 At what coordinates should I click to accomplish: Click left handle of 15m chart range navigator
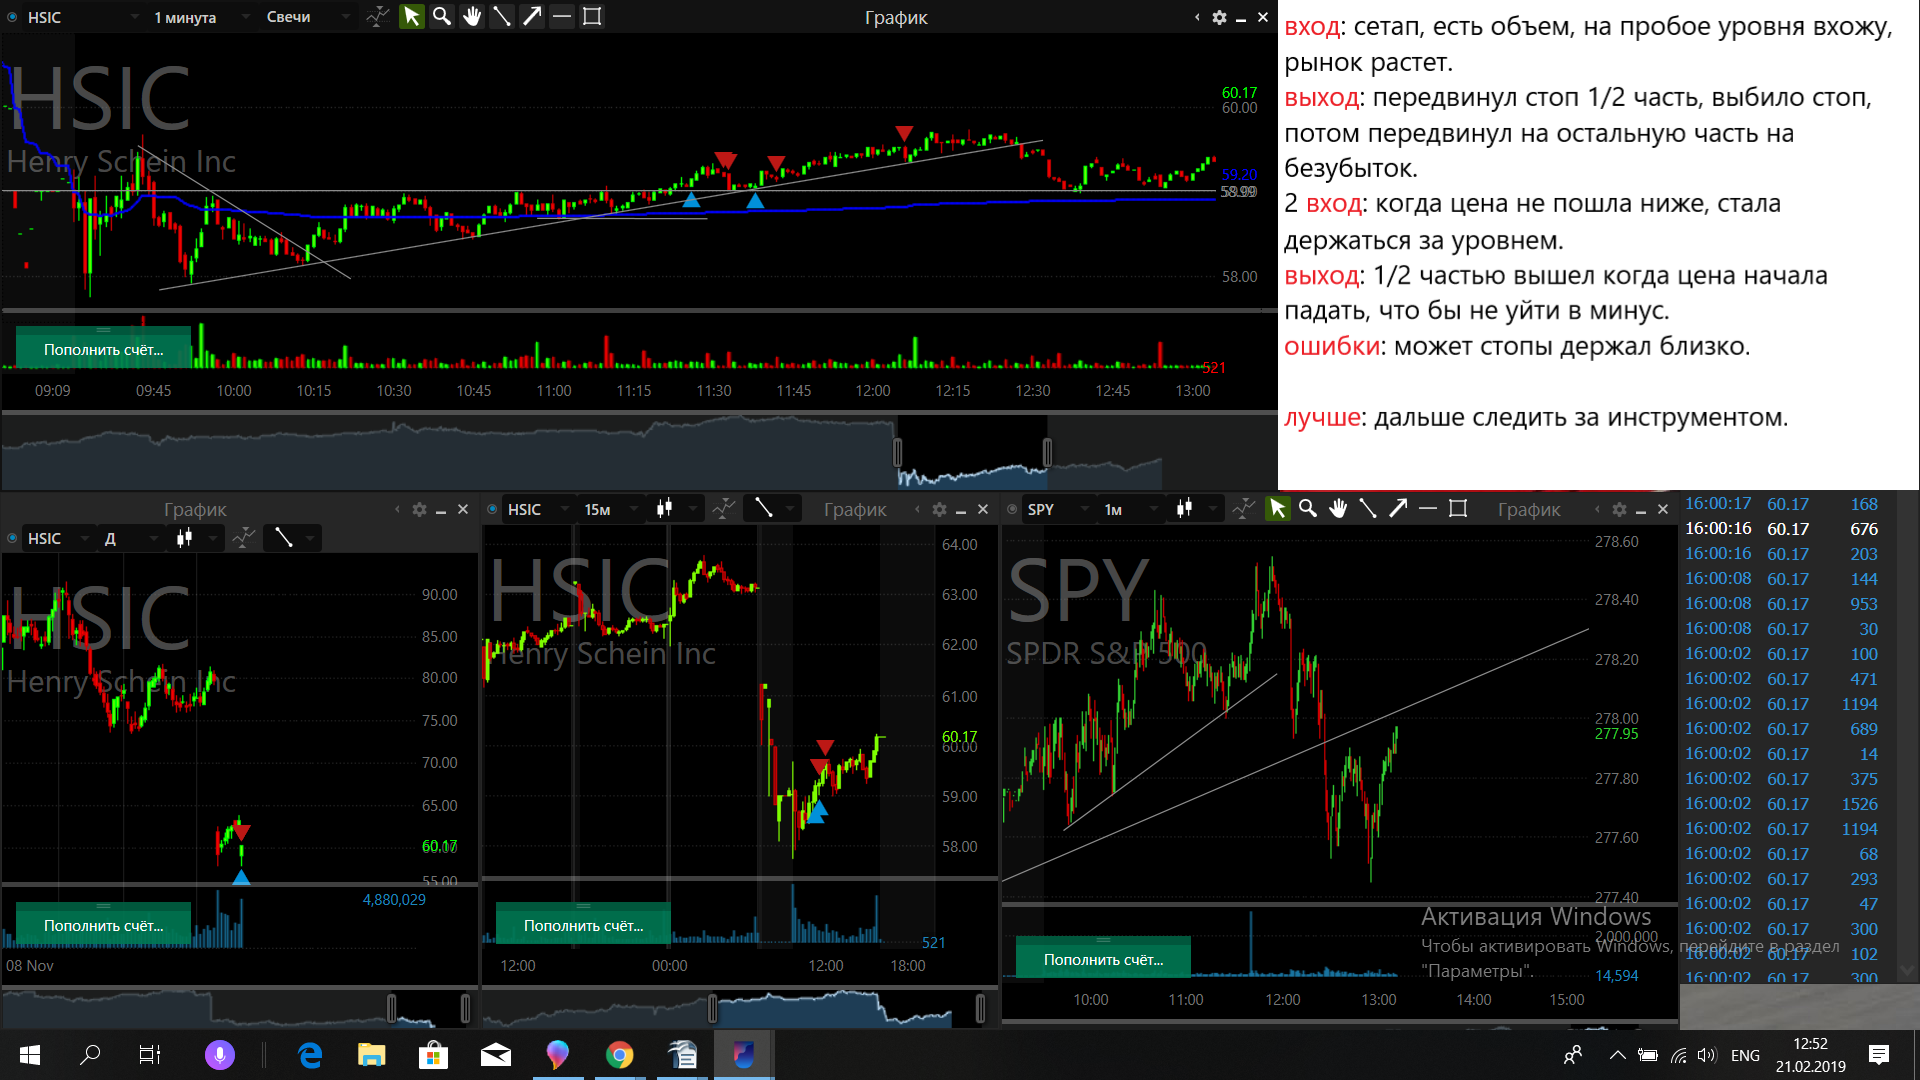pyautogui.click(x=712, y=1008)
